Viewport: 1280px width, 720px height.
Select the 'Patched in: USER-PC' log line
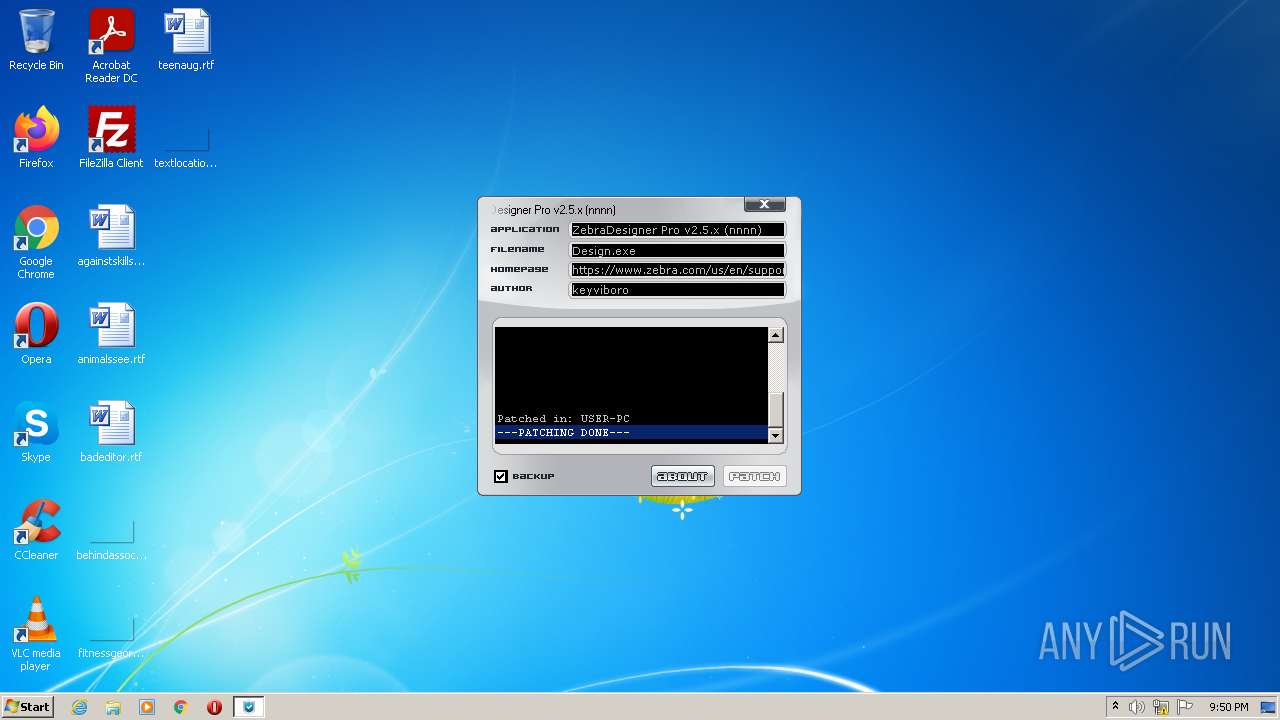[631, 419]
